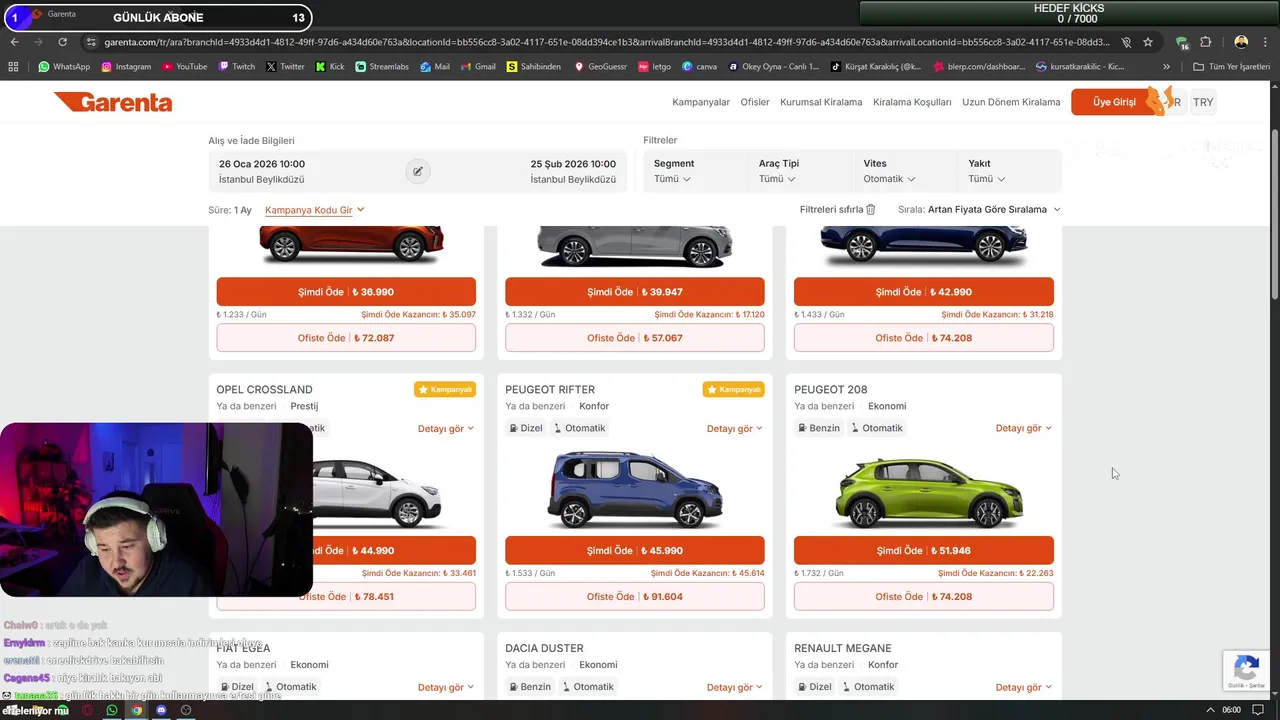Click the Discord icon in the taskbar
This screenshot has width=1280, height=720.
point(161,710)
